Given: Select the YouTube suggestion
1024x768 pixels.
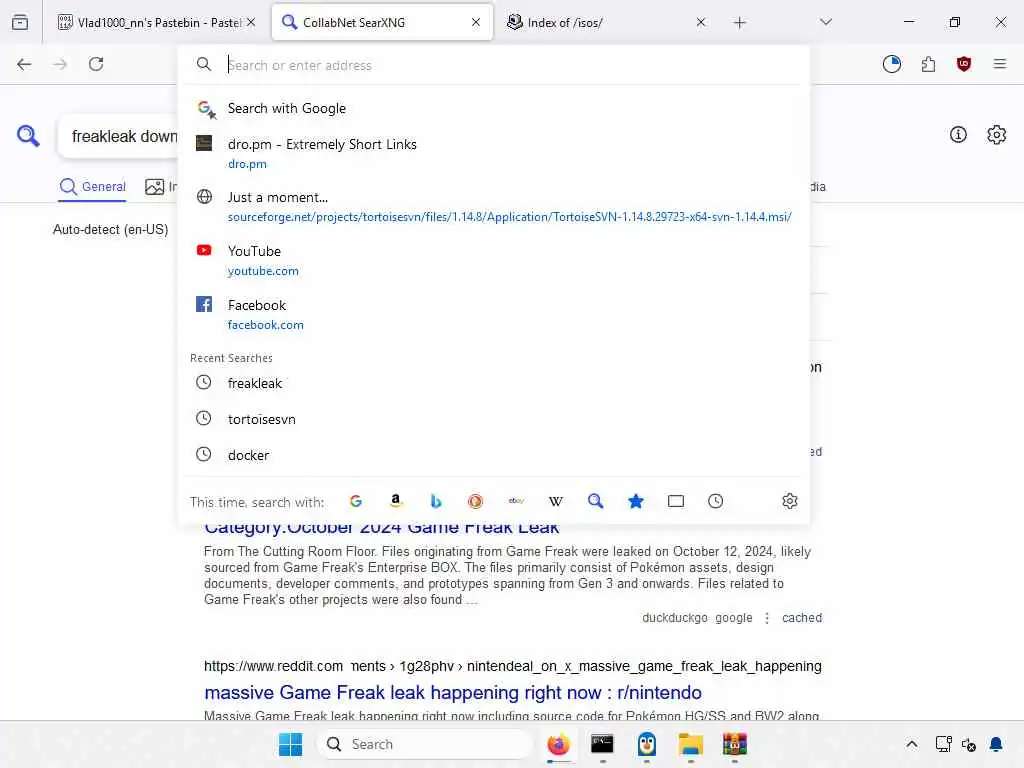Looking at the screenshot, I should pyautogui.click(x=494, y=261).
